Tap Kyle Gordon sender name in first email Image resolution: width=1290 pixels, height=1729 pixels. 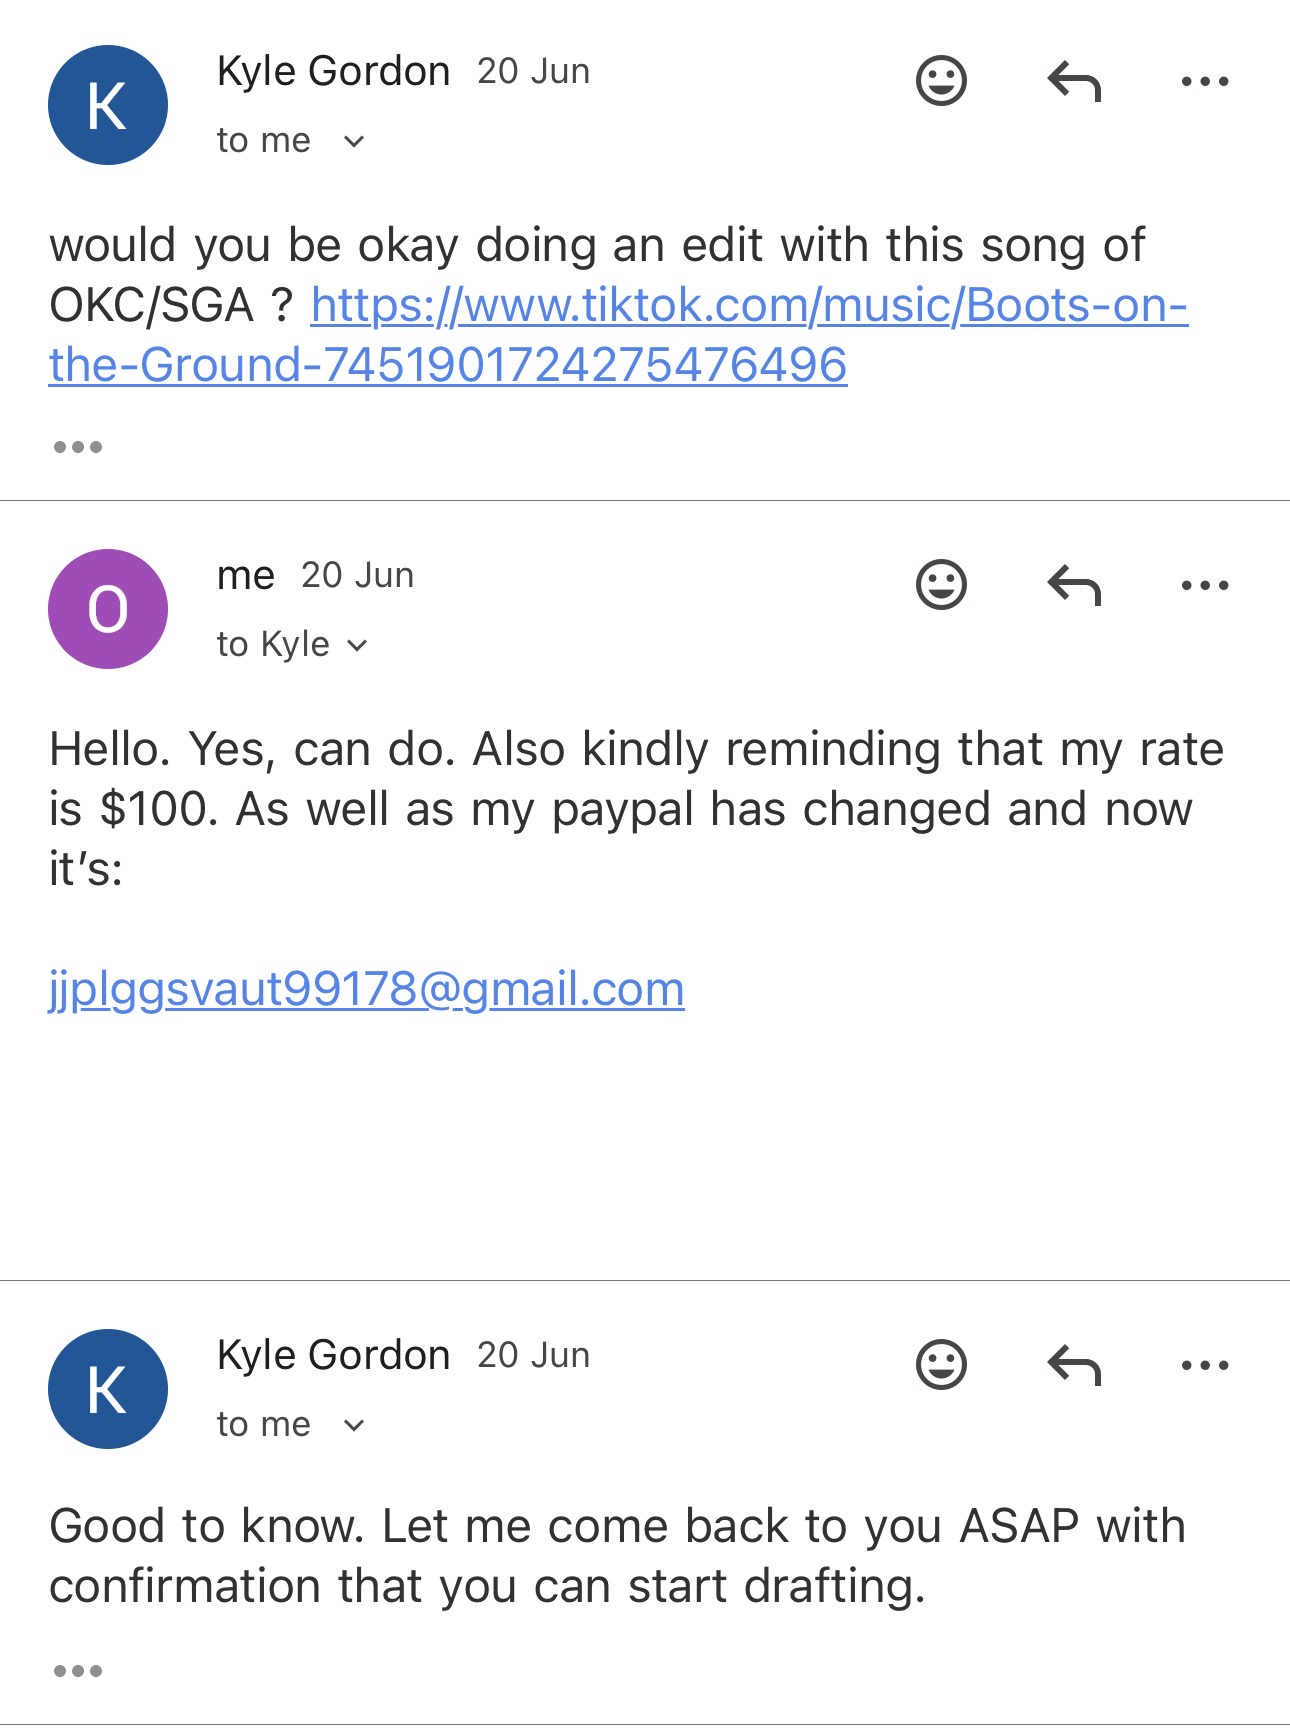[x=333, y=72]
